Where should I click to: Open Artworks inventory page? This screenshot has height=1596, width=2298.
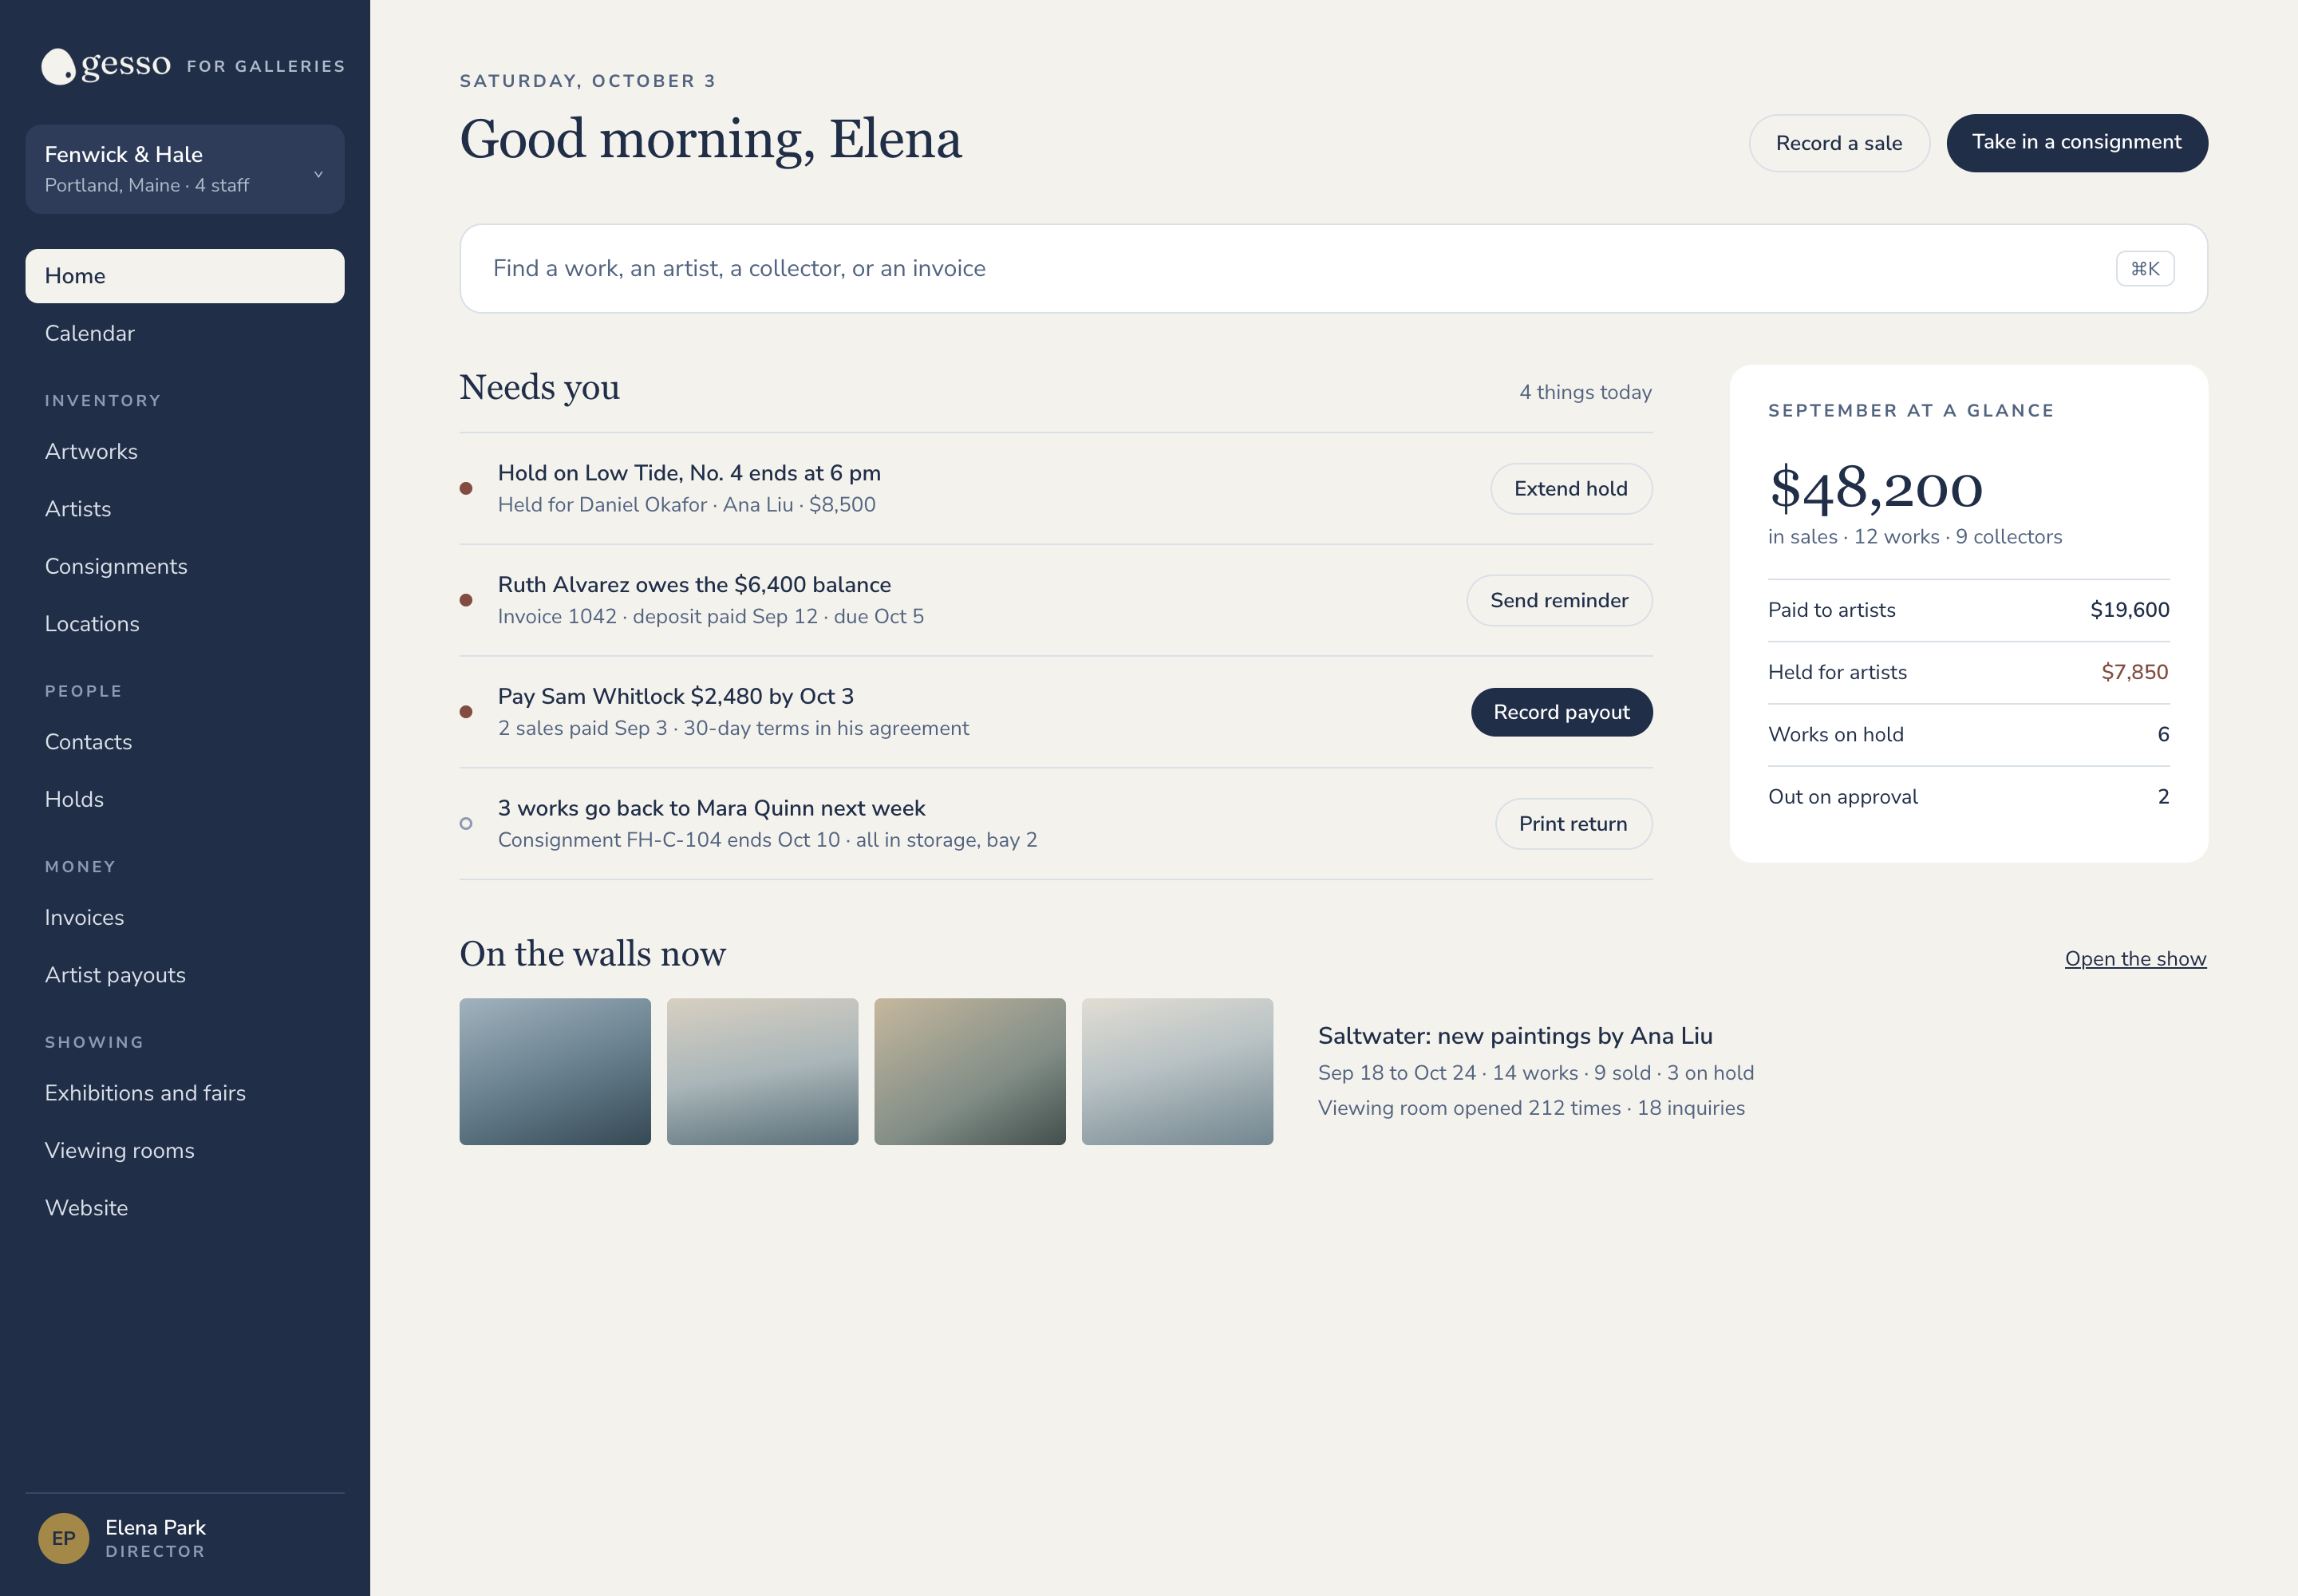click(x=185, y=451)
